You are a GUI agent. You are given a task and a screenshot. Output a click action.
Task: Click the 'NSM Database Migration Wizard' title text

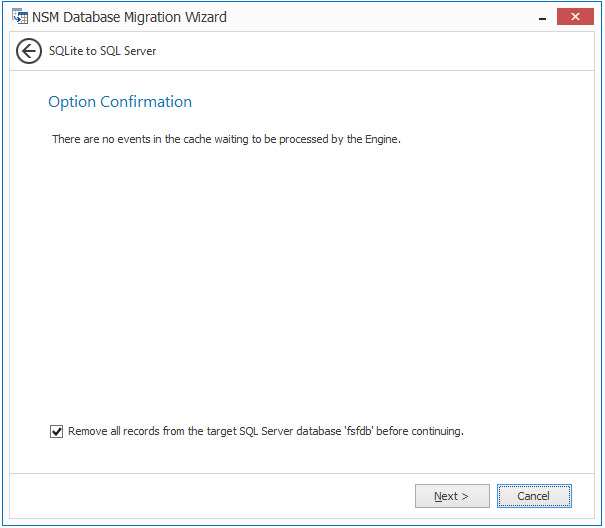[x=130, y=17]
